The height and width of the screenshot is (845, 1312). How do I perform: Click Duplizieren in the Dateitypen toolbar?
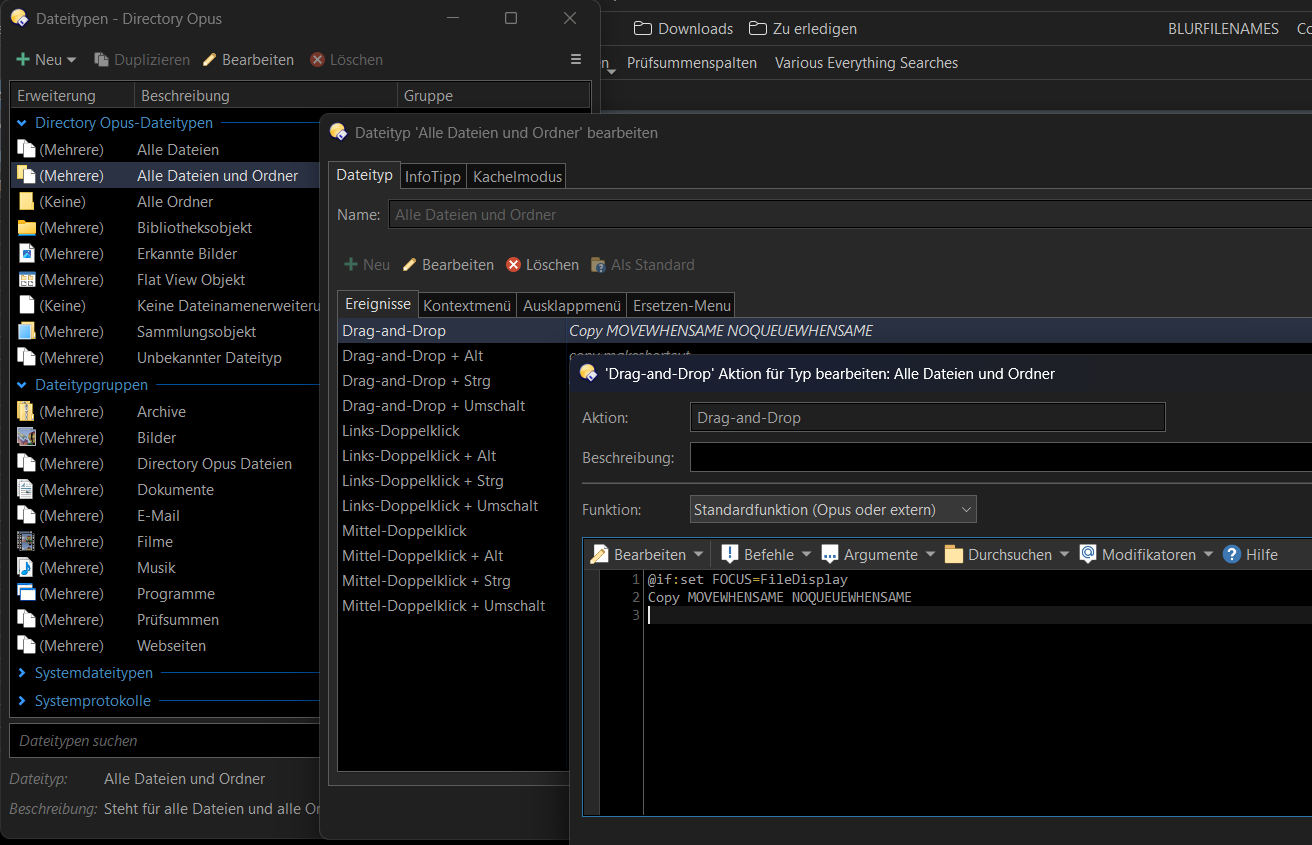pos(142,60)
